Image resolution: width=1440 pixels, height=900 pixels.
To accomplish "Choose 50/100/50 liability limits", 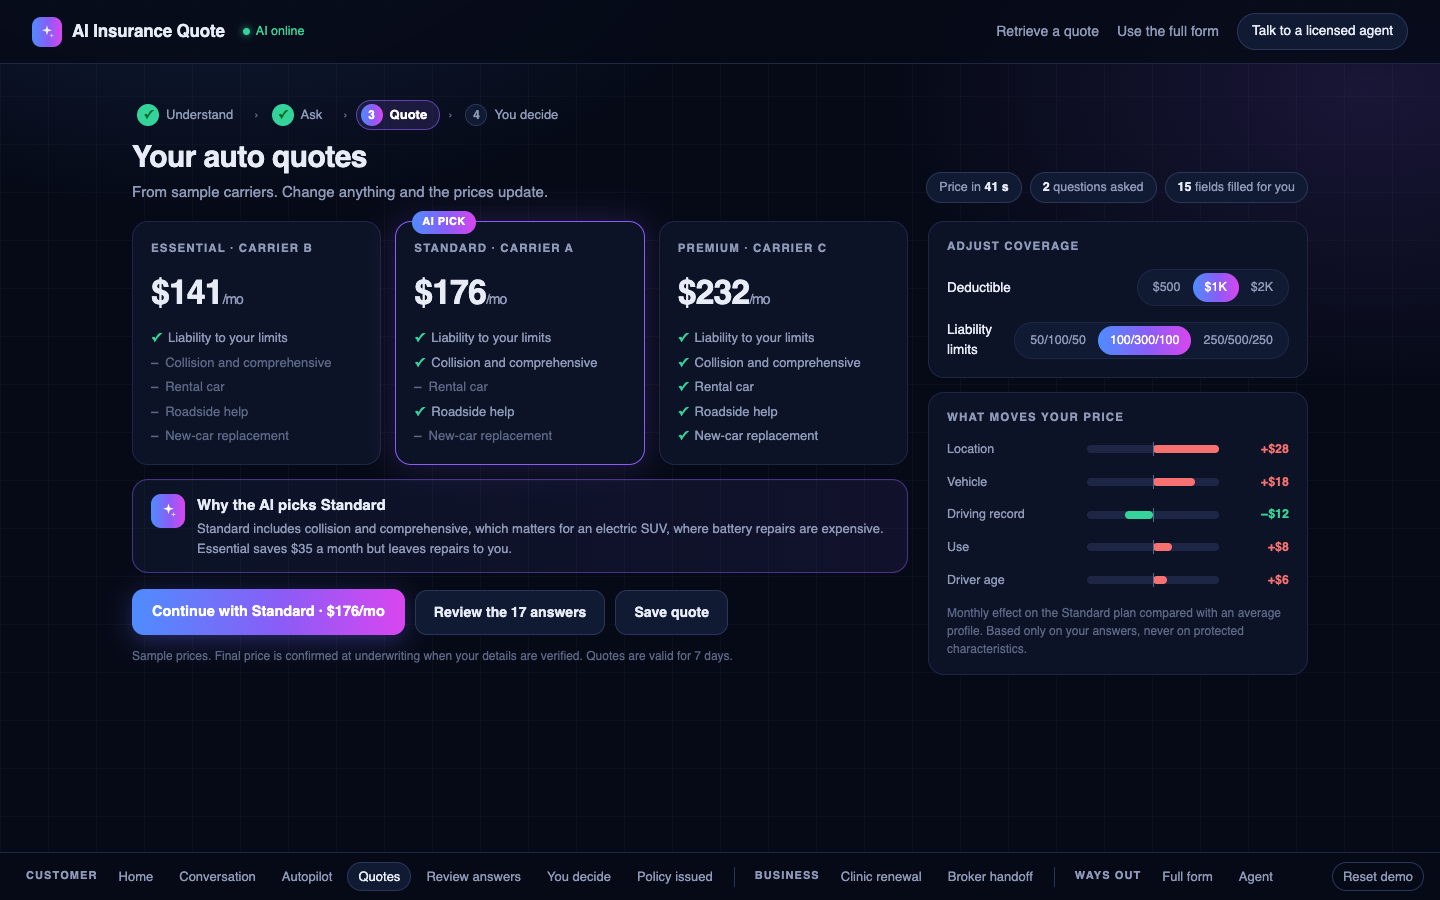I will pyautogui.click(x=1058, y=340).
